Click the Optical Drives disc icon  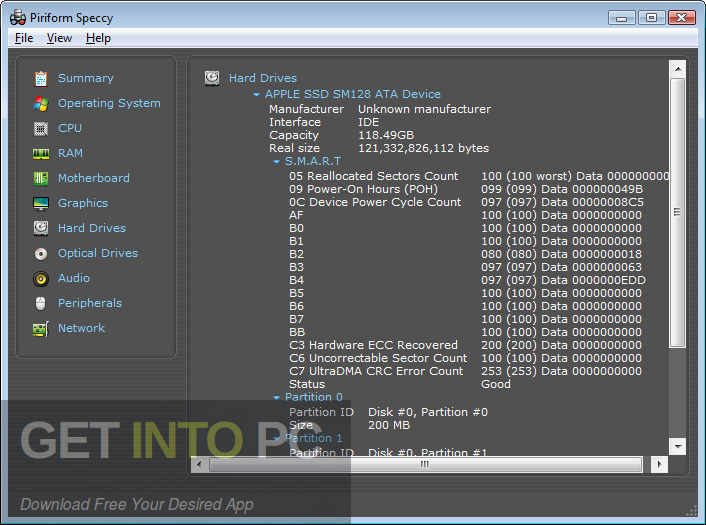[41, 254]
